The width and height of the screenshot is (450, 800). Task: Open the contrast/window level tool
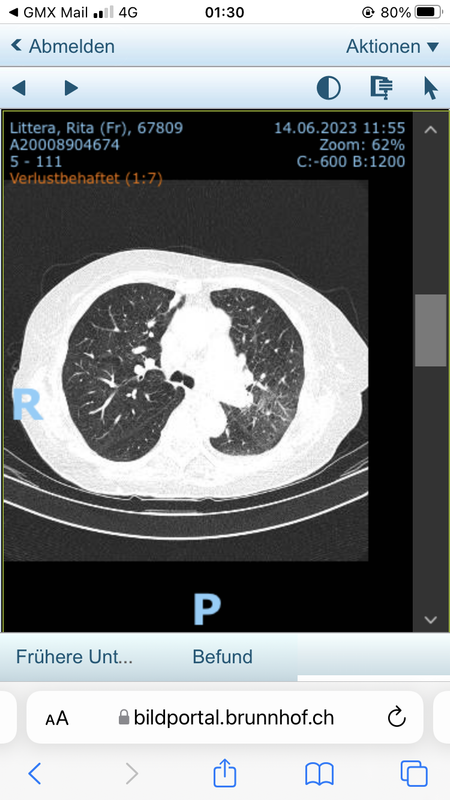tap(329, 88)
